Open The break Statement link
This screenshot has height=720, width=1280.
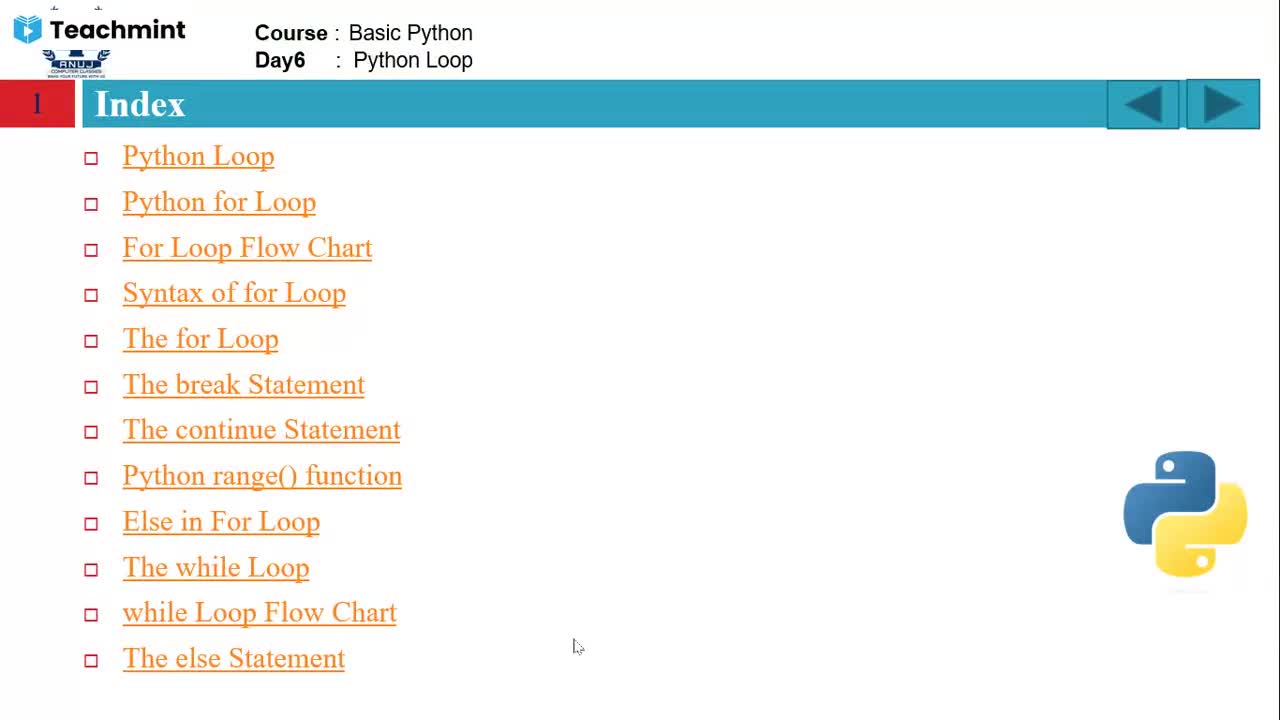(243, 385)
